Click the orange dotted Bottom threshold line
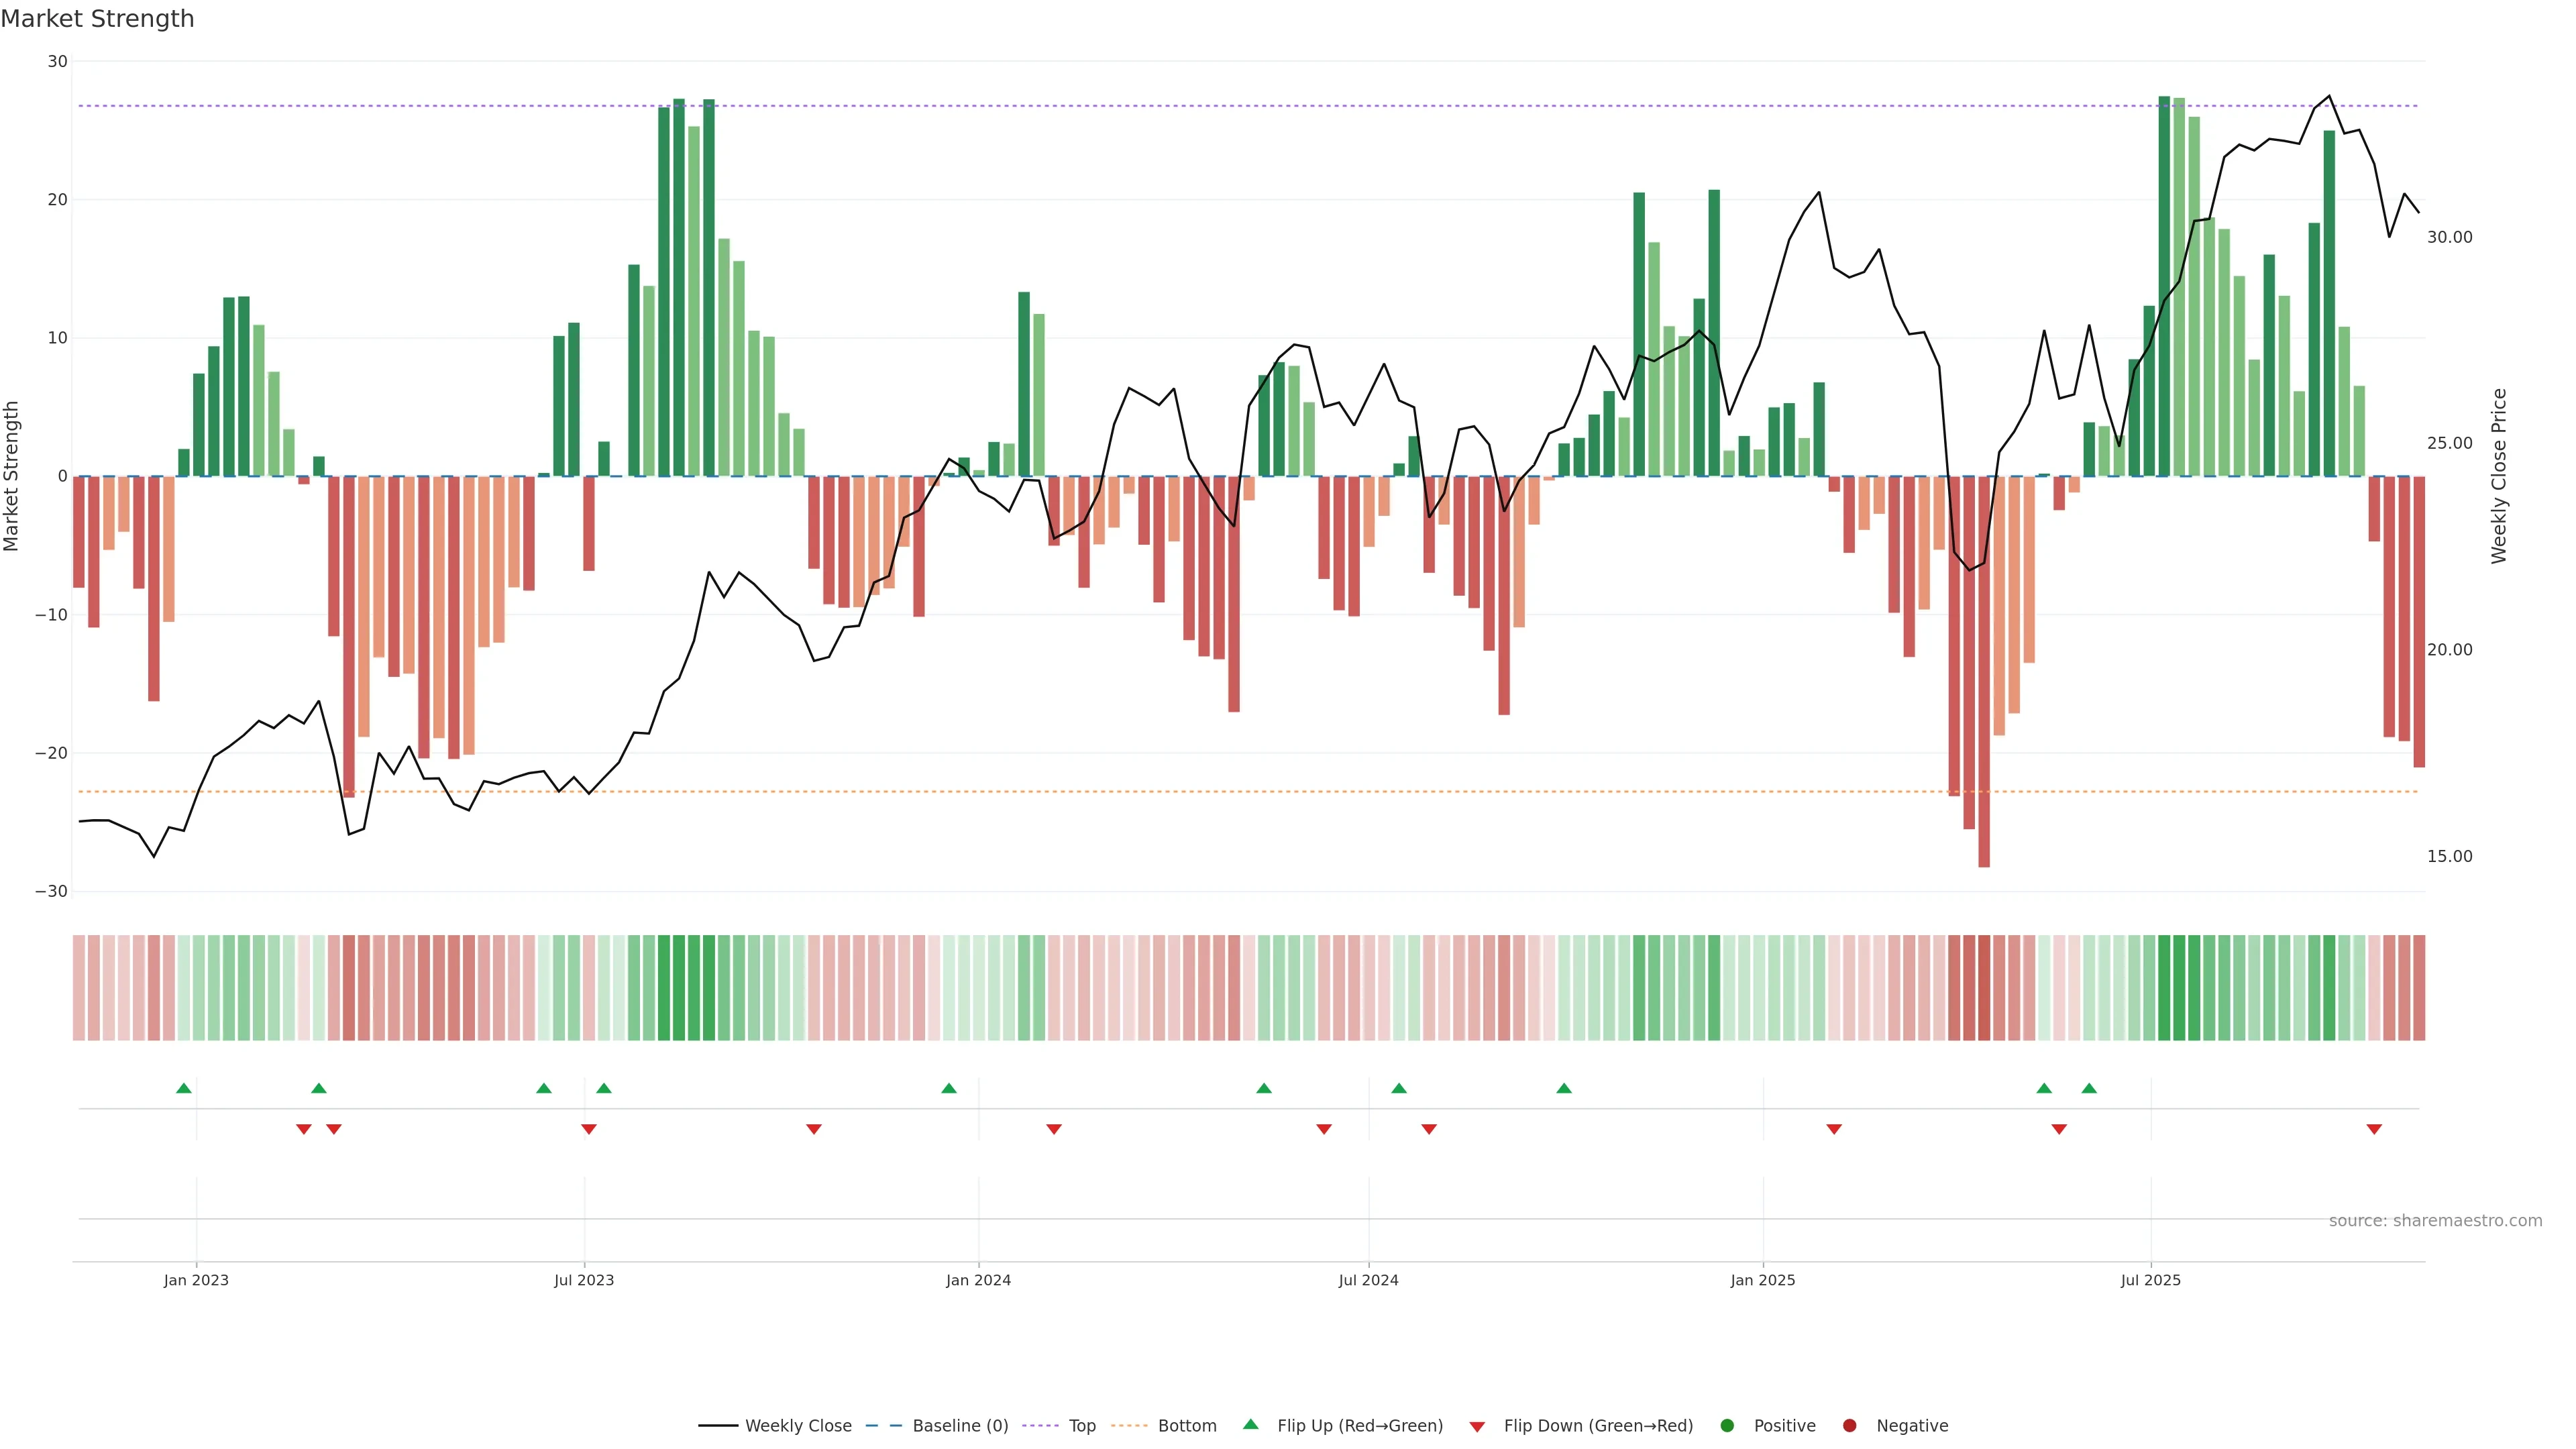 coord(1200,792)
